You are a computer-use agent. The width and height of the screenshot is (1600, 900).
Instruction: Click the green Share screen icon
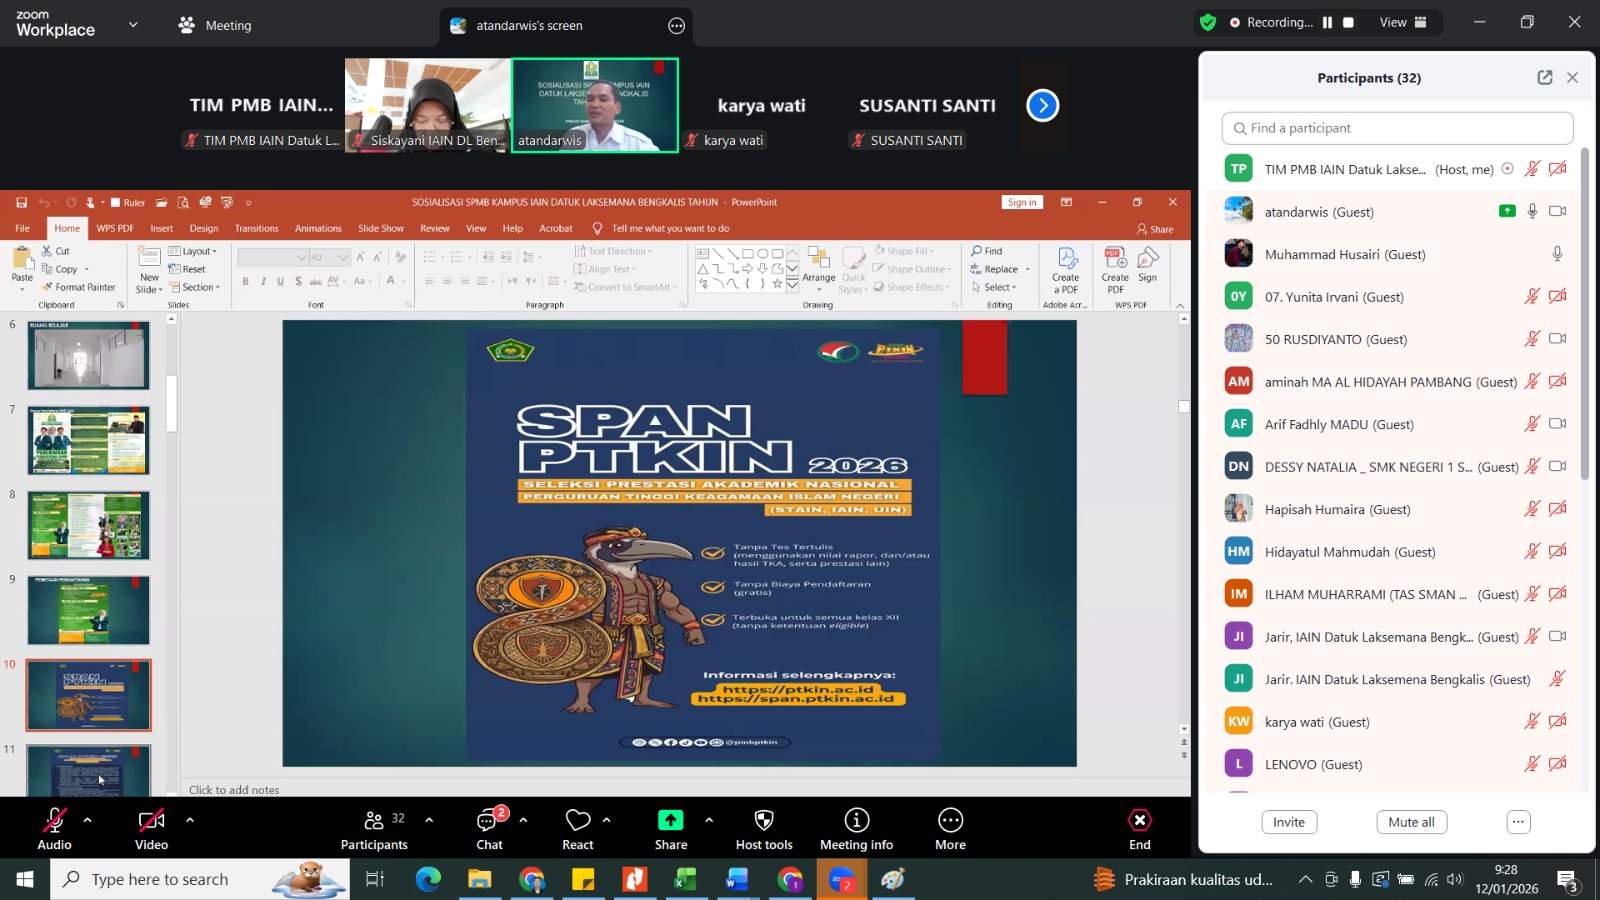click(x=670, y=821)
